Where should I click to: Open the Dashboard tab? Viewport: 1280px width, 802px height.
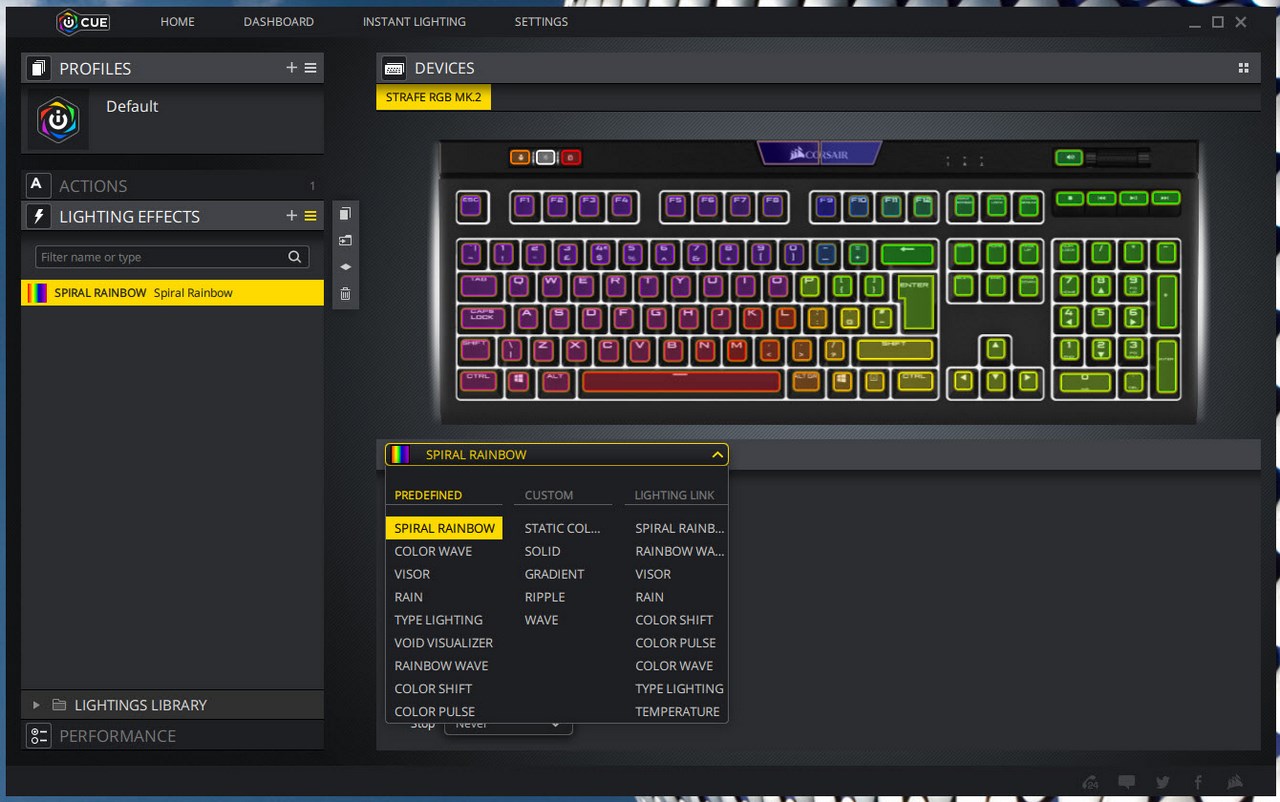coord(279,21)
